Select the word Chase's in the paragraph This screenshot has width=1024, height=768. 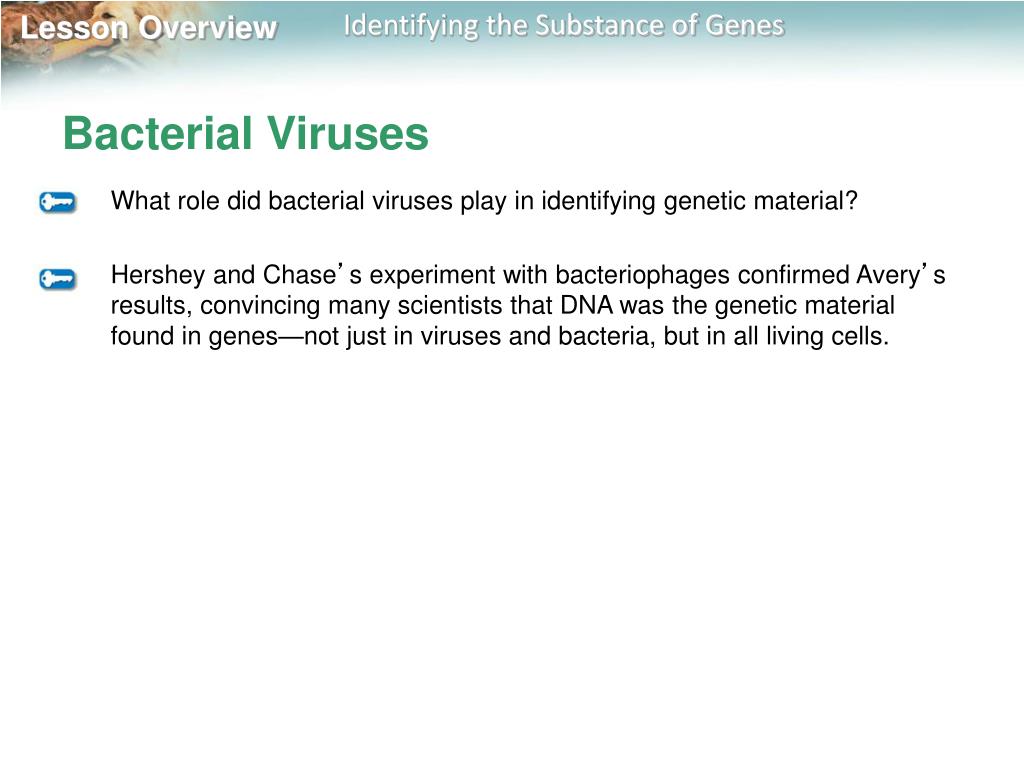coord(312,275)
